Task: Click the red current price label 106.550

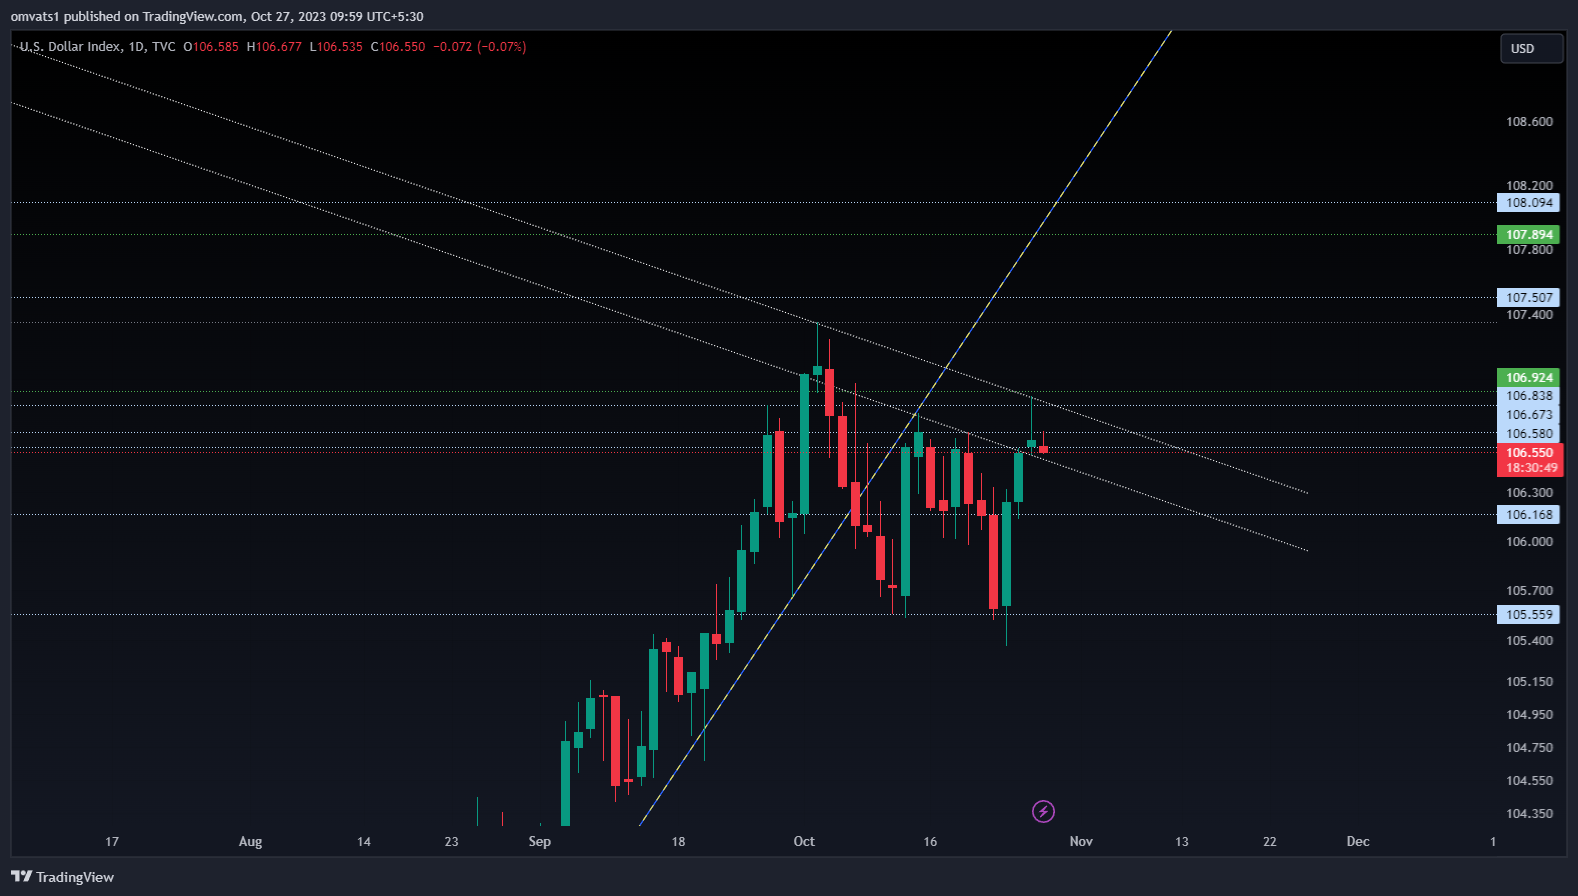Action: point(1529,453)
